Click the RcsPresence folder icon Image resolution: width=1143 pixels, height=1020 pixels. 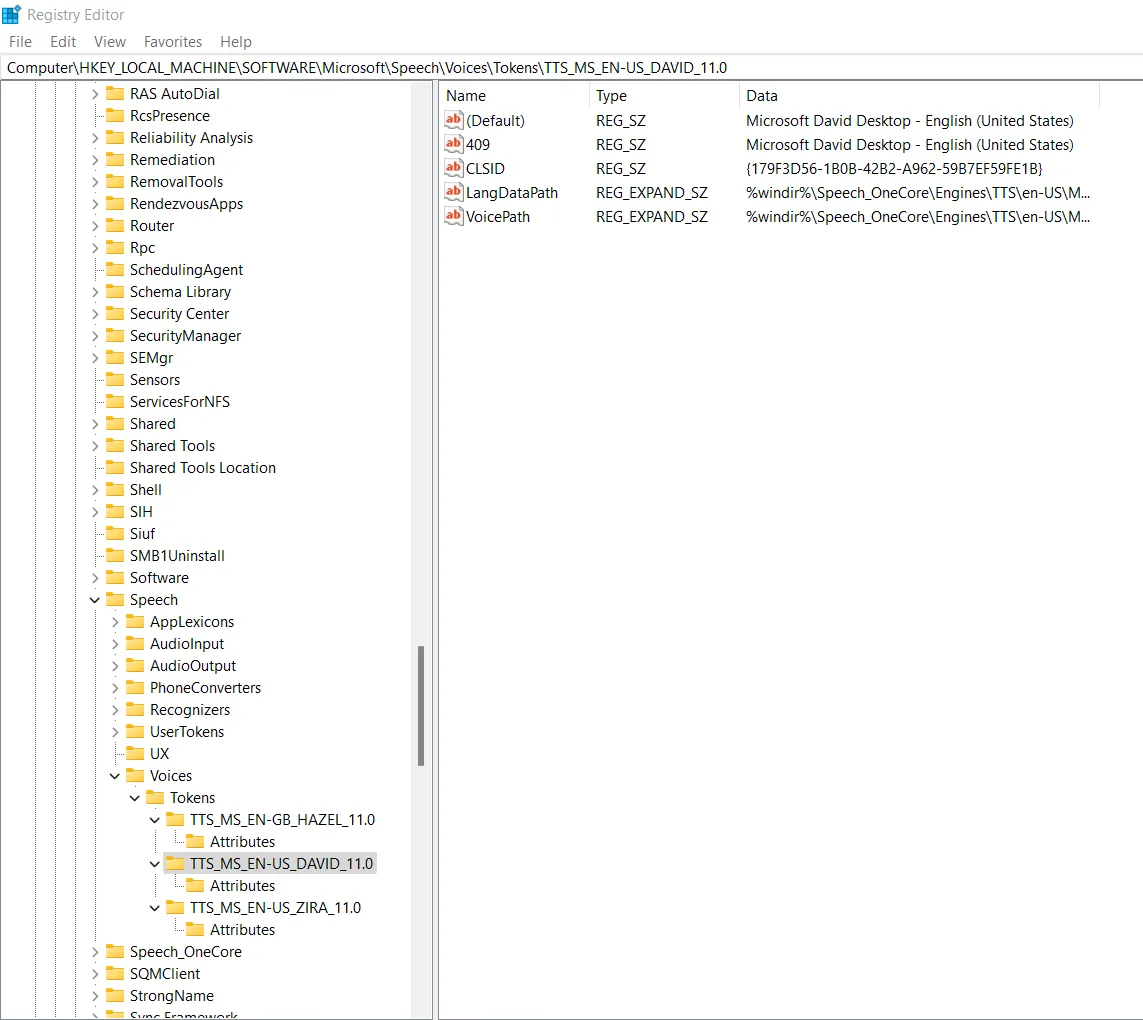tap(115, 115)
